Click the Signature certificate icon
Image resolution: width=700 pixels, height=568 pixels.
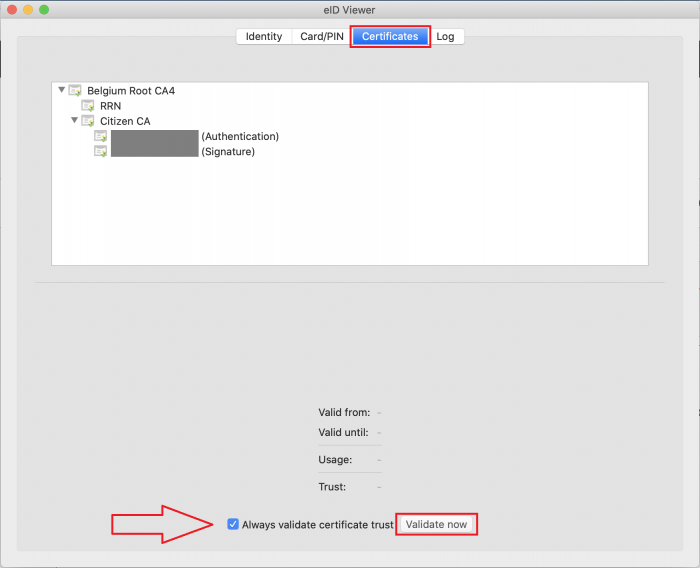[x=101, y=151]
